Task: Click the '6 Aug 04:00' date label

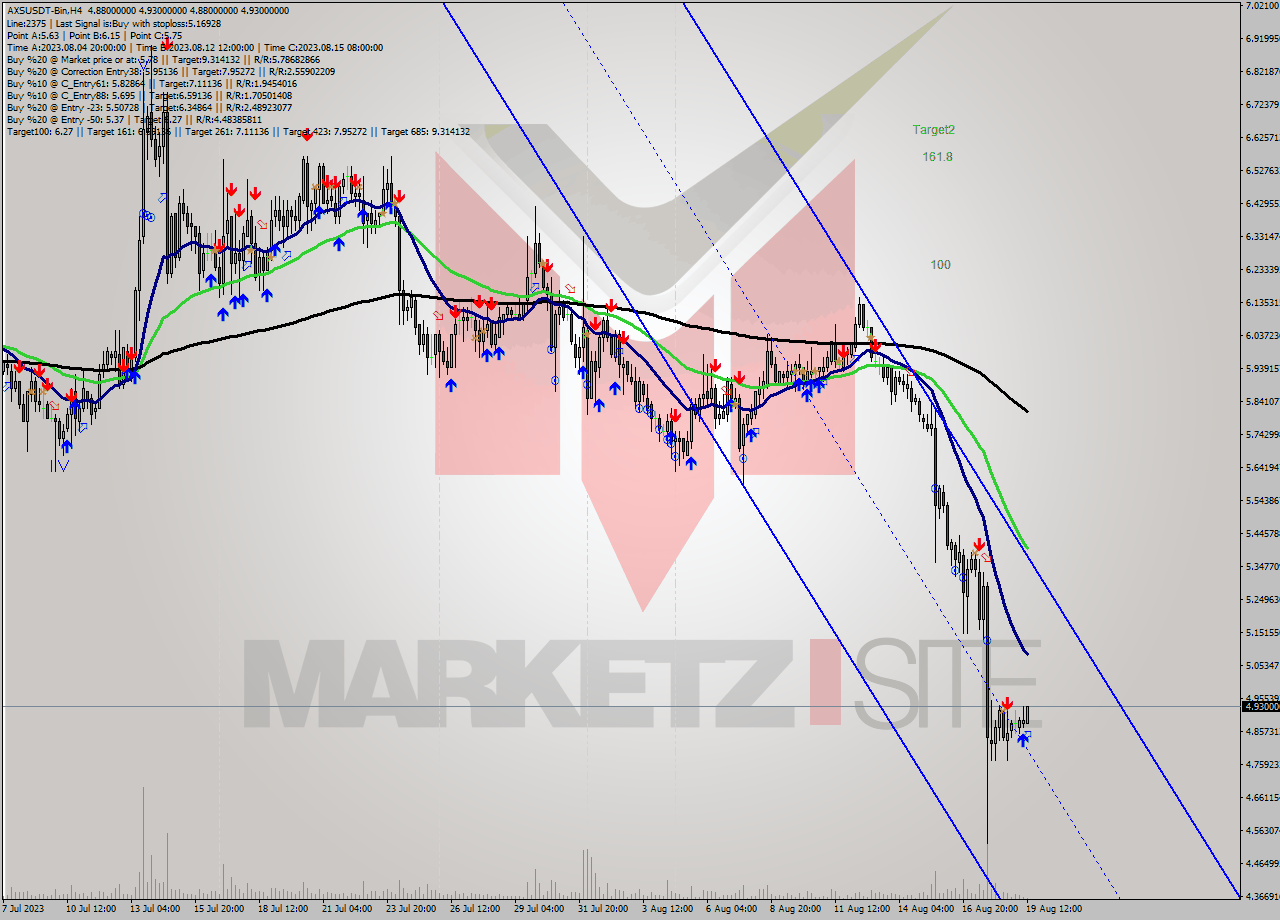Action: [x=730, y=909]
